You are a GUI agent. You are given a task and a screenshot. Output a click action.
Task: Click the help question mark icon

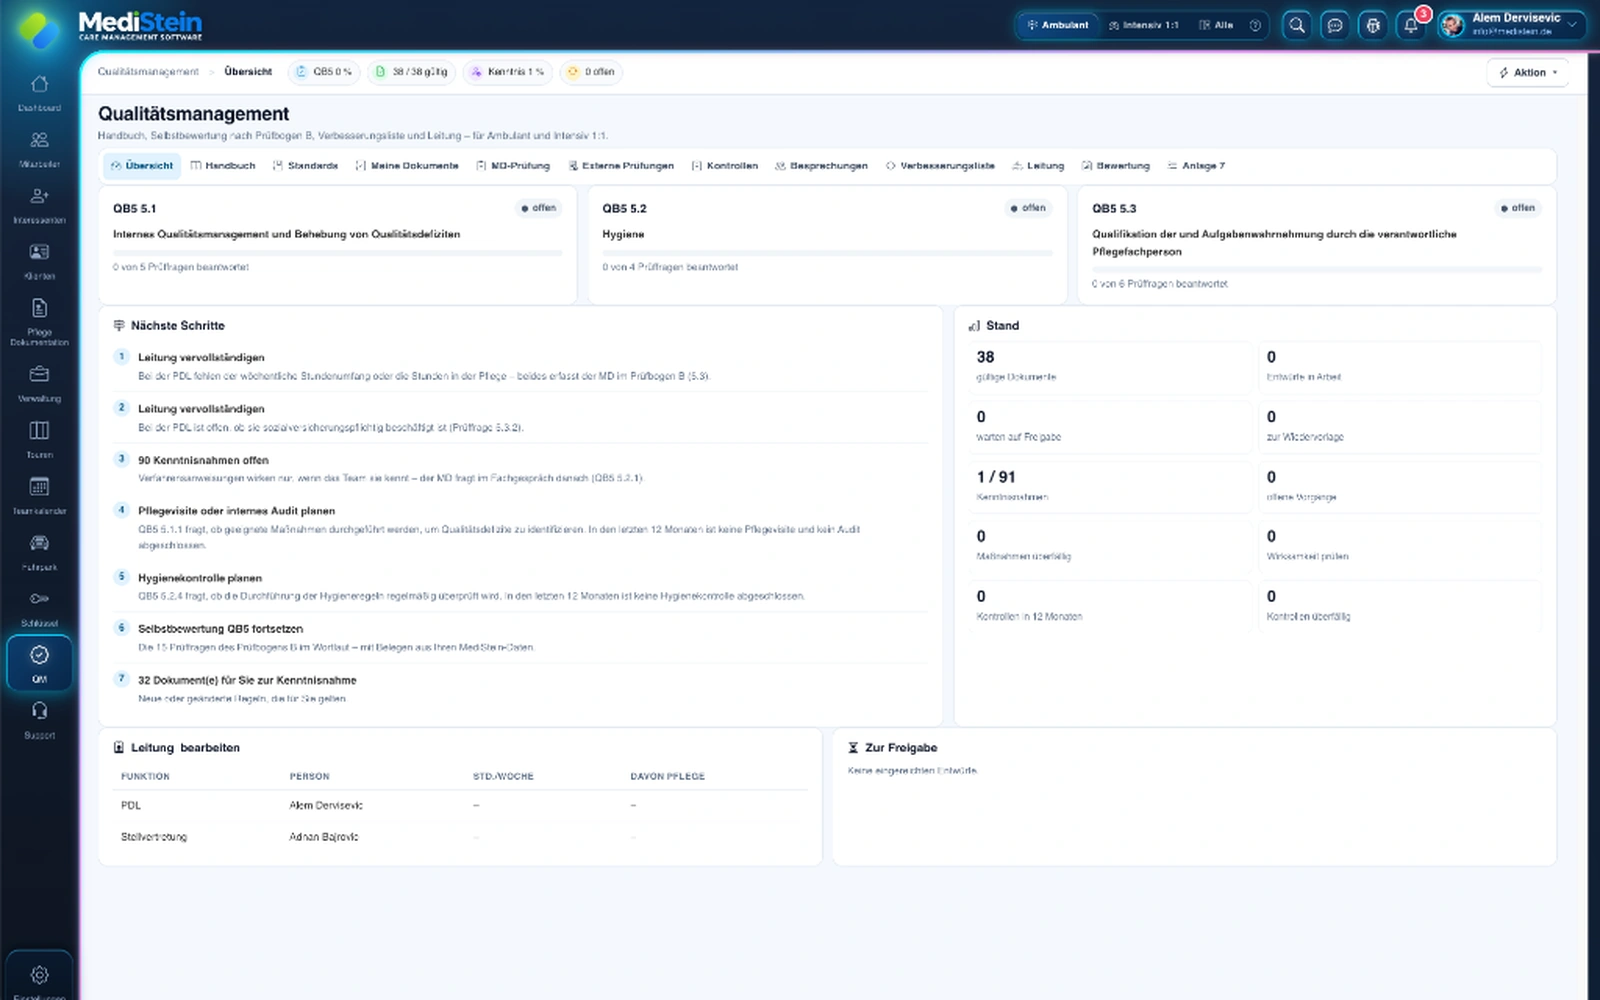pyautogui.click(x=1255, y=25)
